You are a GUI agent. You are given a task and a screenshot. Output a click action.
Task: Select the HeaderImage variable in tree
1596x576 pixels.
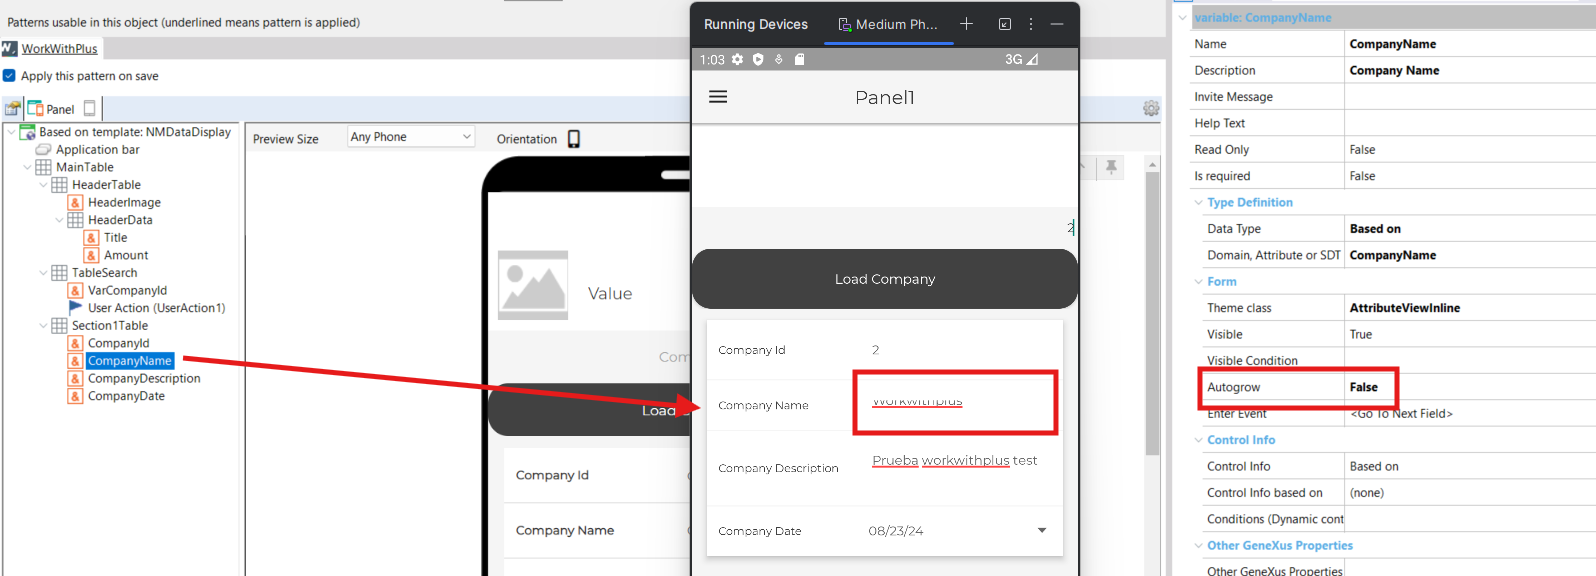[124, 202]
